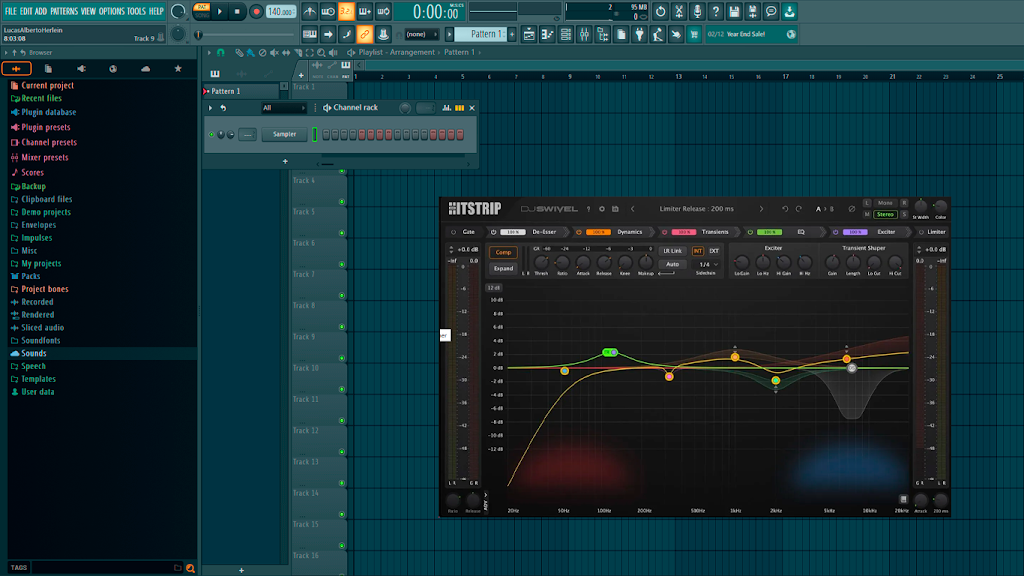1024x576 pixels.
Task: Open the TOOLS menu
Action: coord(136,11)
